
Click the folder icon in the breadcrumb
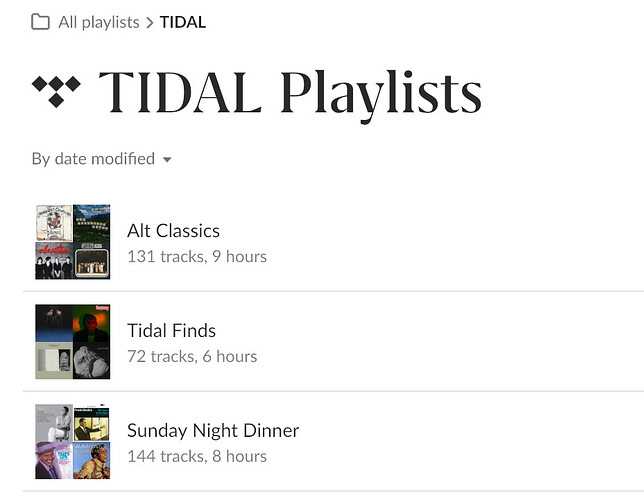point(40,22)
